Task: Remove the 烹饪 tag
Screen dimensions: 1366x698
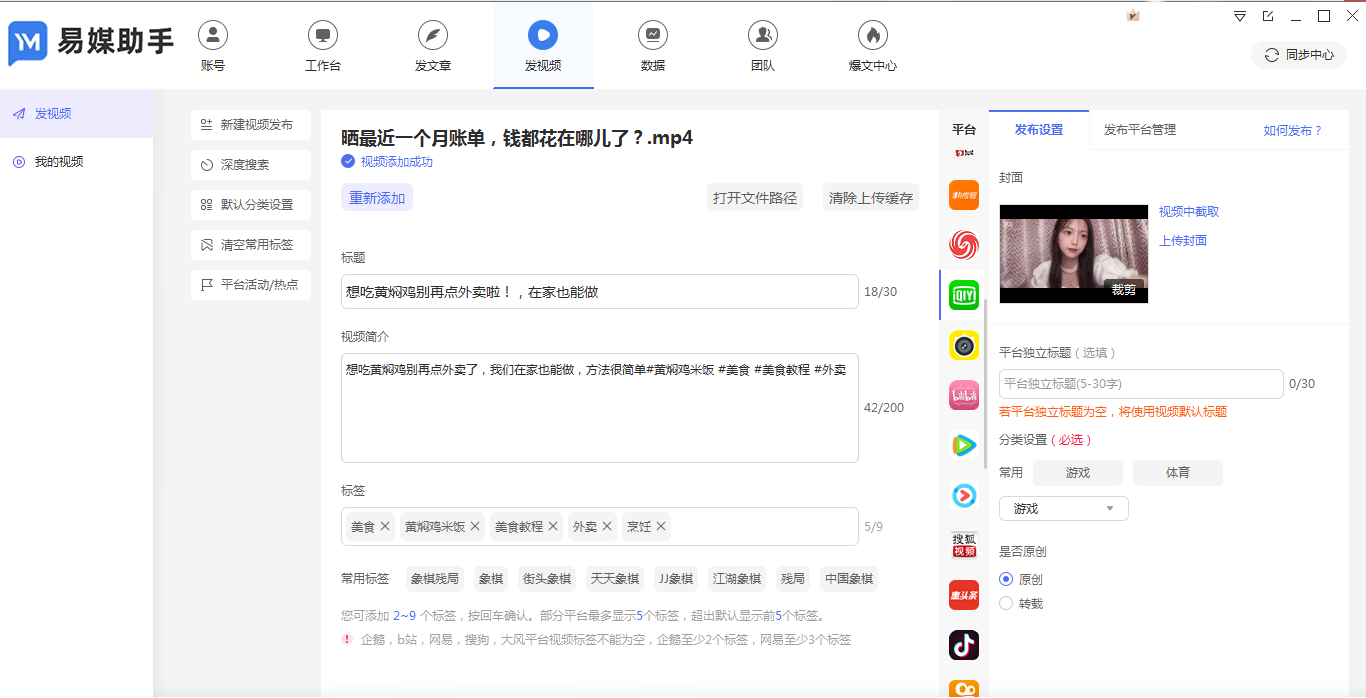Action: tap(661, 526)
